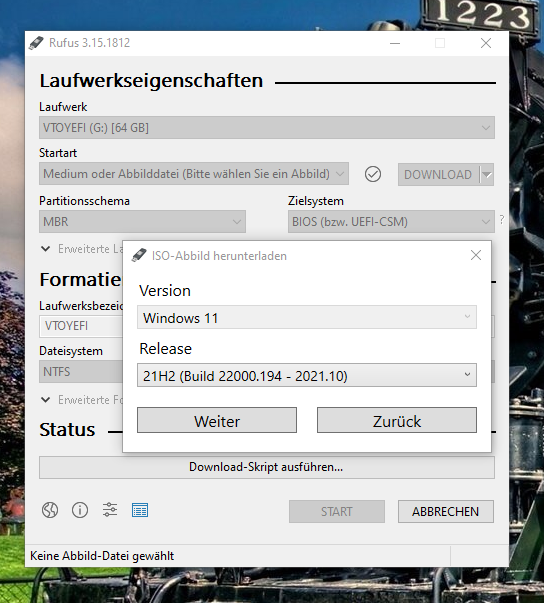The width and height of the screenshot is (544, 603).
Task: Open the Version Windows 11 dropdown
Action: pos(307,317)
